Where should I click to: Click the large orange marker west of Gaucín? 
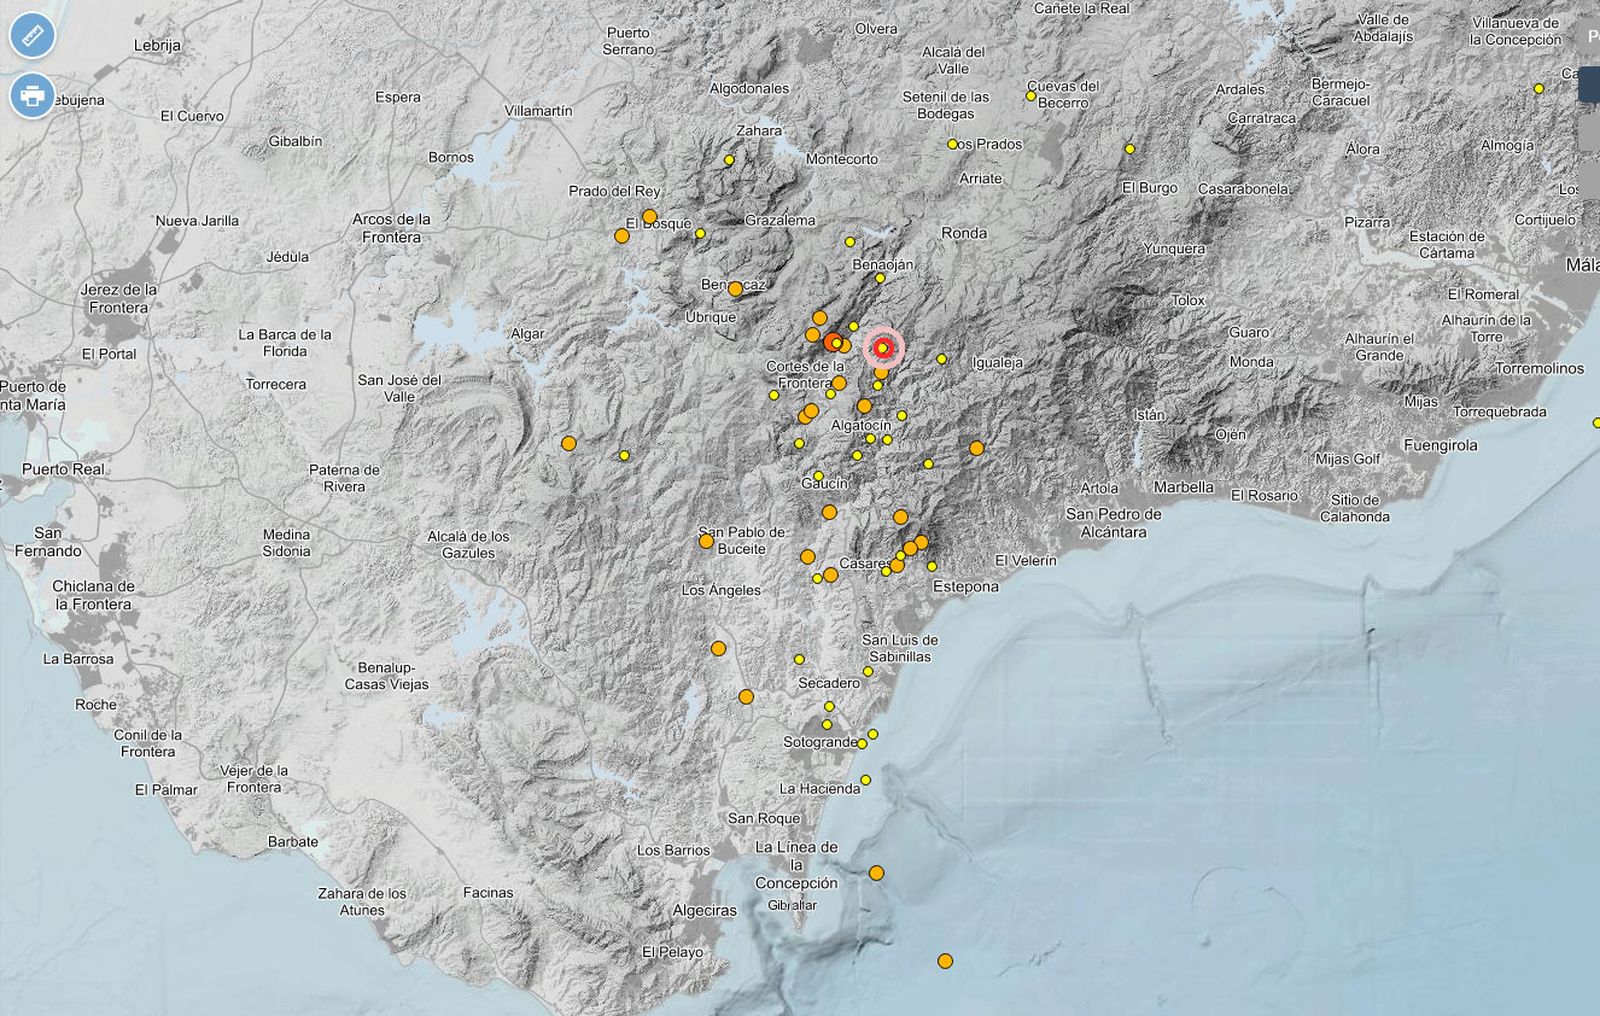(568, 443)
